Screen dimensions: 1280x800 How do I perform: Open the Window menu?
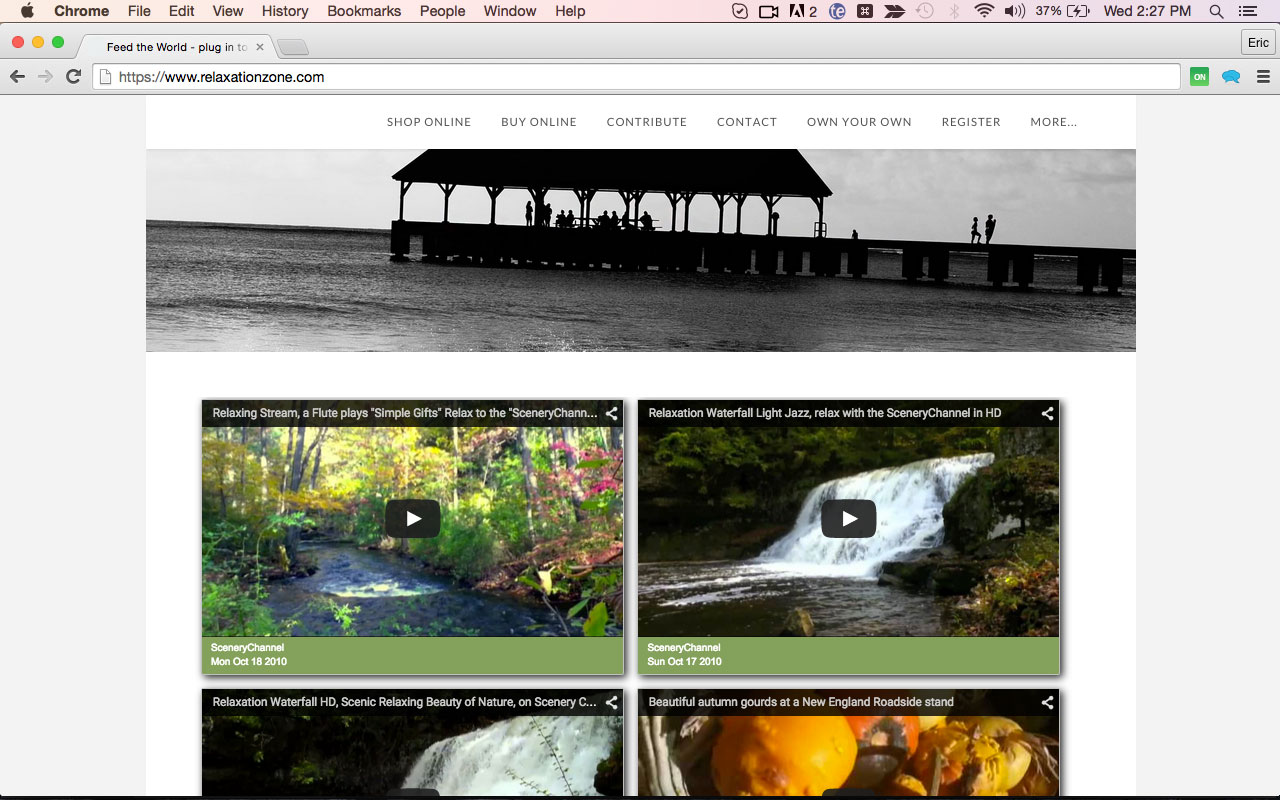510,11
